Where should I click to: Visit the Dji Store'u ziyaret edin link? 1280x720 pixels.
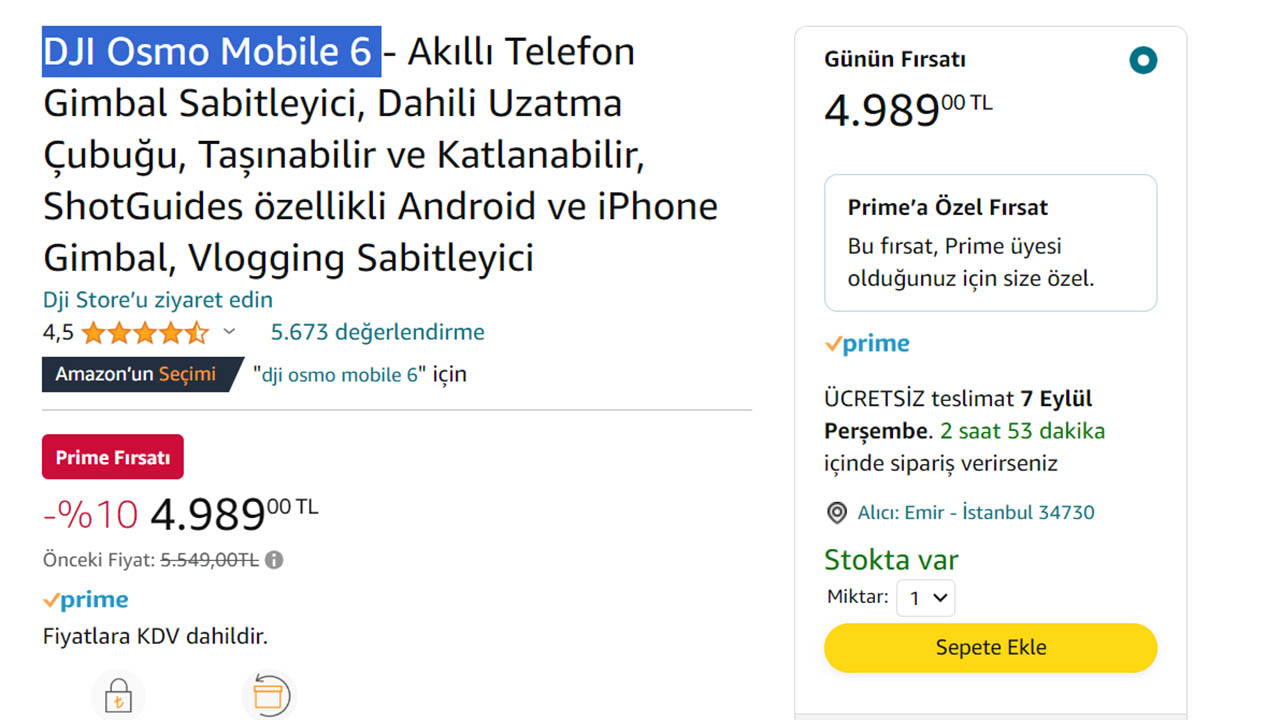pyautogui.click(x=158, y=300)
